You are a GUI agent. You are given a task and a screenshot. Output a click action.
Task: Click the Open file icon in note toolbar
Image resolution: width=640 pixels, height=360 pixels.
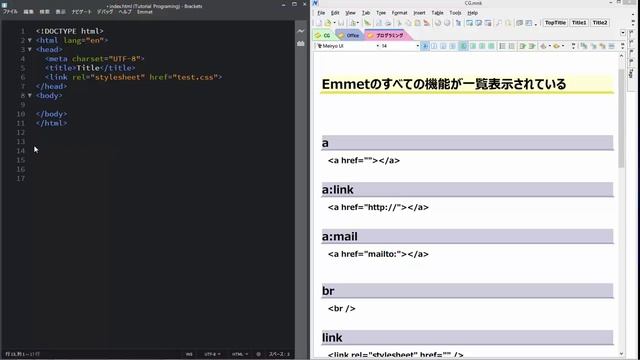(328, 23)
